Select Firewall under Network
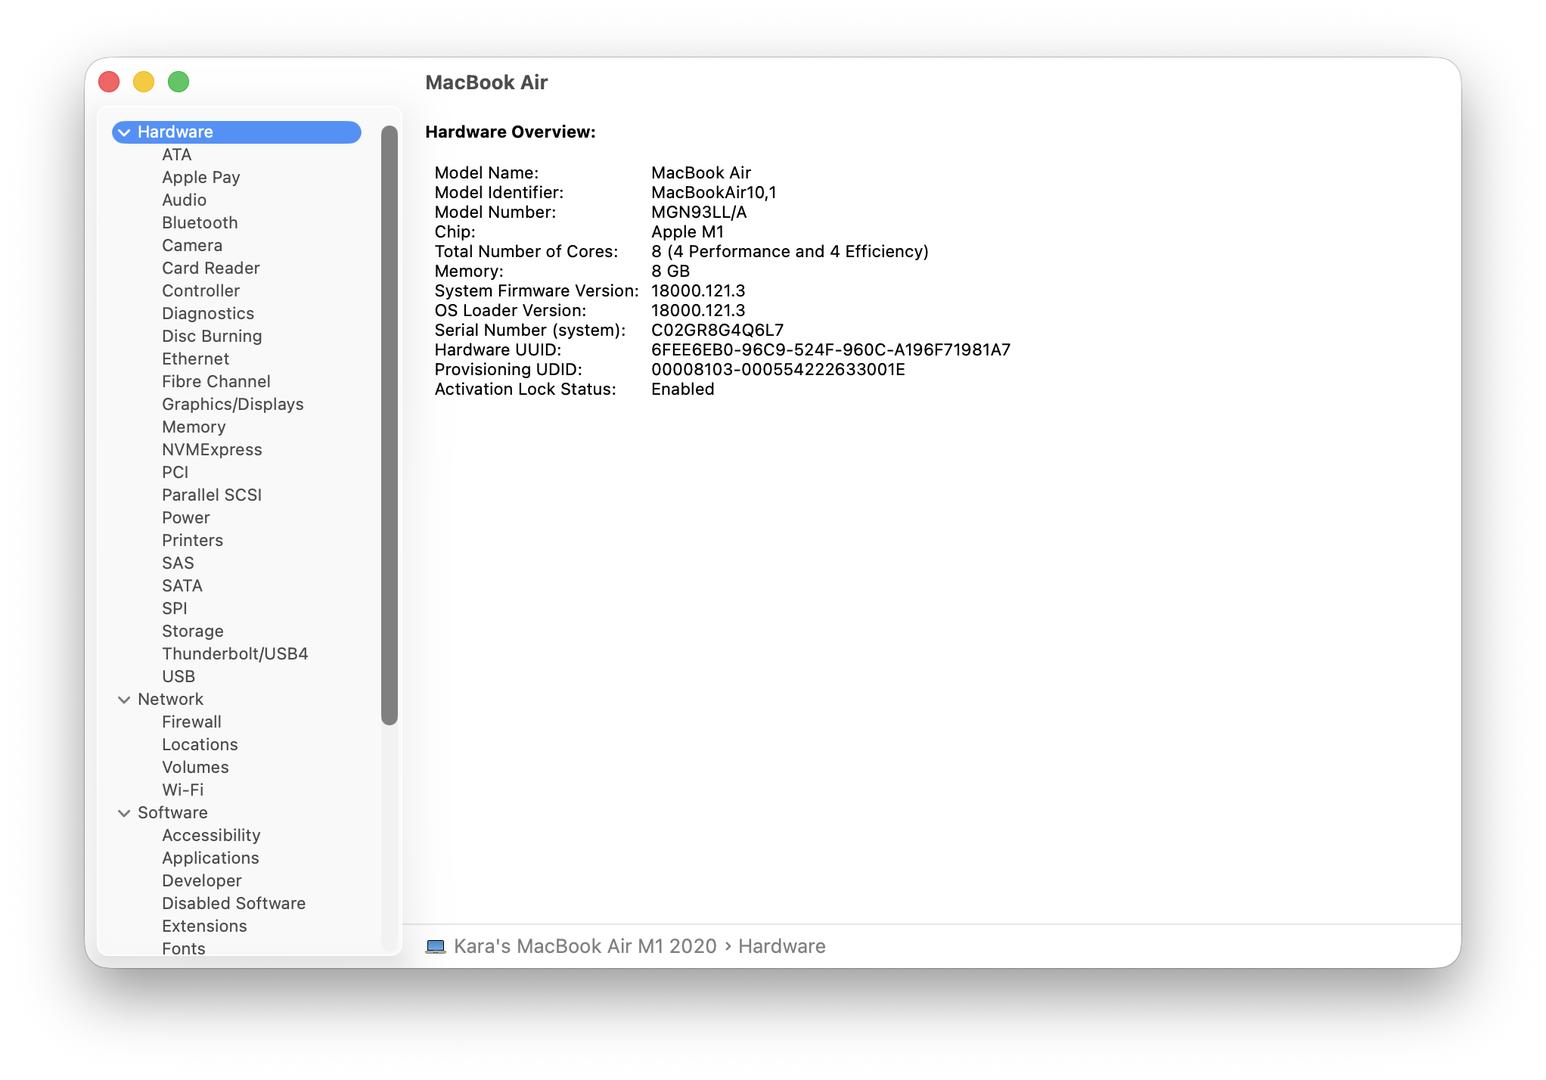The image size is (1546, 1080). pos(192,722)
